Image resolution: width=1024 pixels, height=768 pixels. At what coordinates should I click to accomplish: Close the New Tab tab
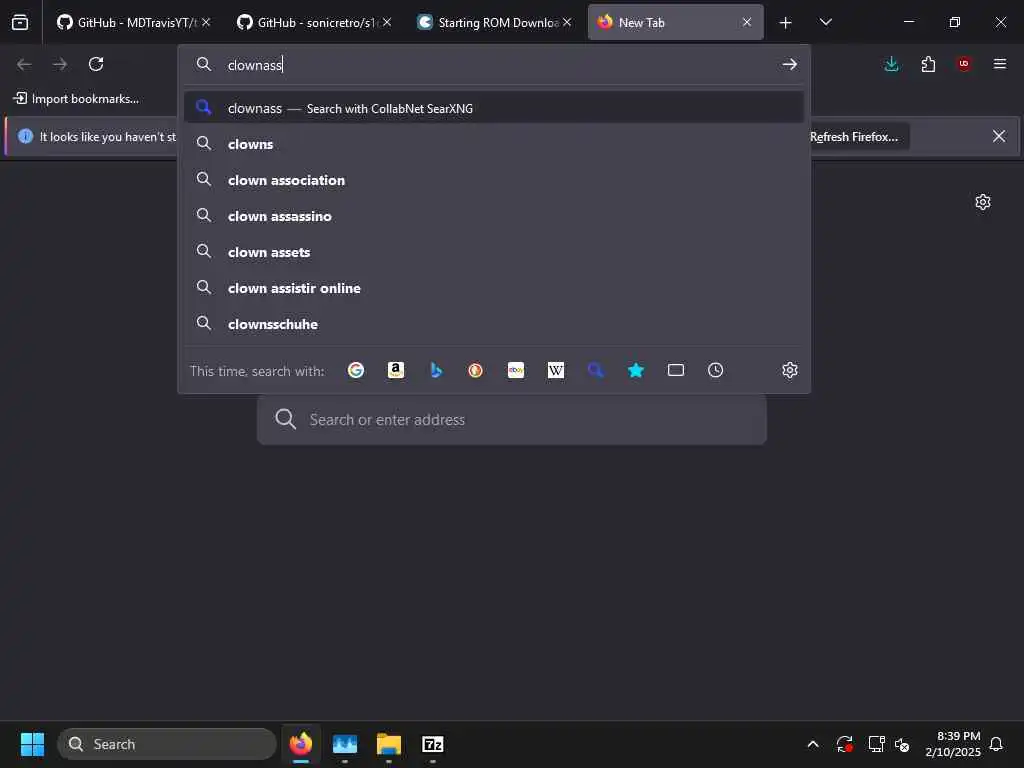(746, 22)
